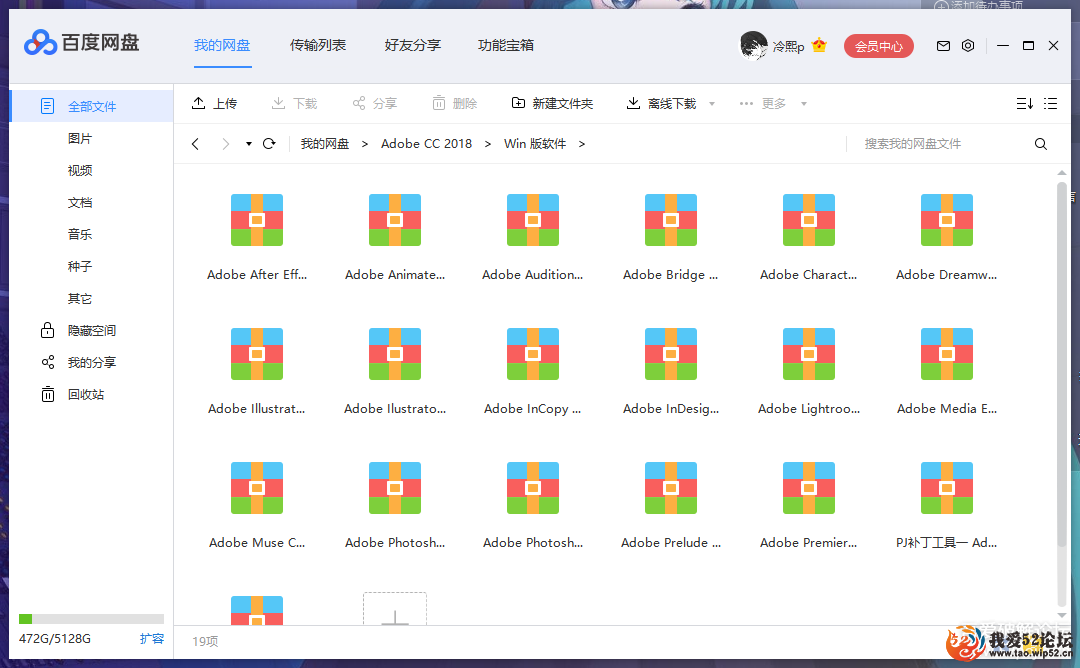
Task: Click the 分享 share button
Action: (x=375, y=103)
